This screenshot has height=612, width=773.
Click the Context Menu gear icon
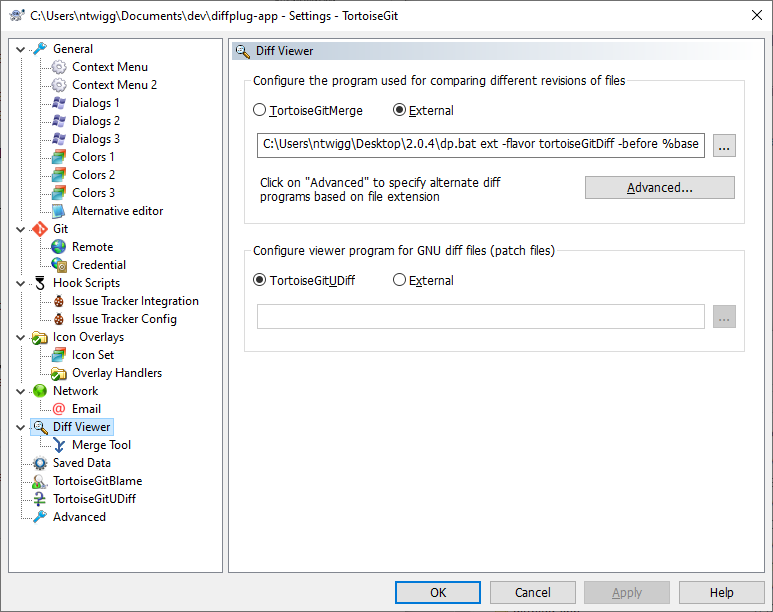point(59,67)
